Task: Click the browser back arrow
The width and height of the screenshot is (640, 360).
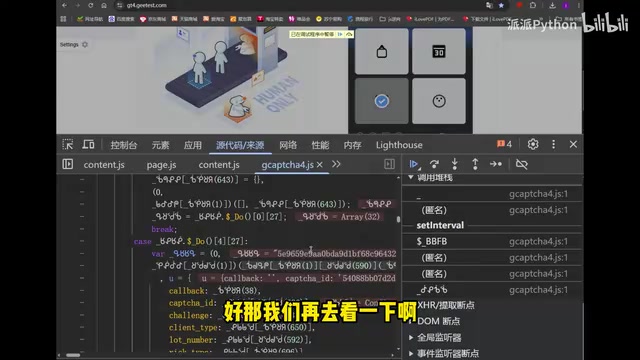Action: [64, 5]
